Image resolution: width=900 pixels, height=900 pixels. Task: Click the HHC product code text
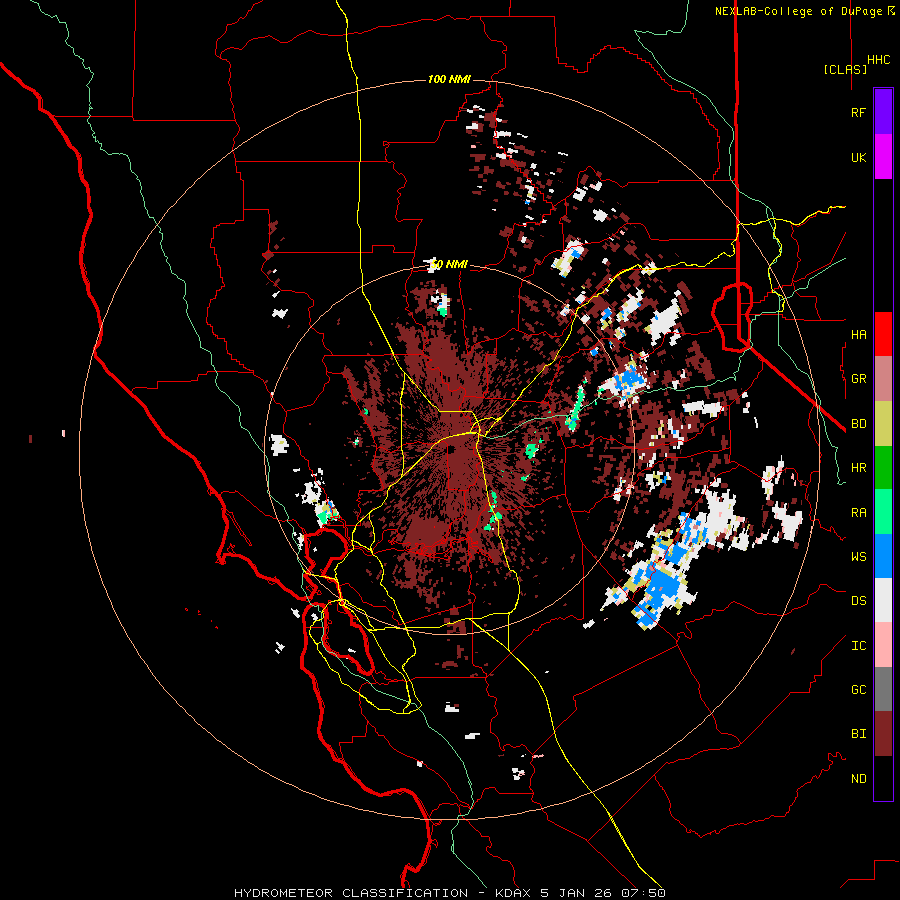click(x=878, y=60)
